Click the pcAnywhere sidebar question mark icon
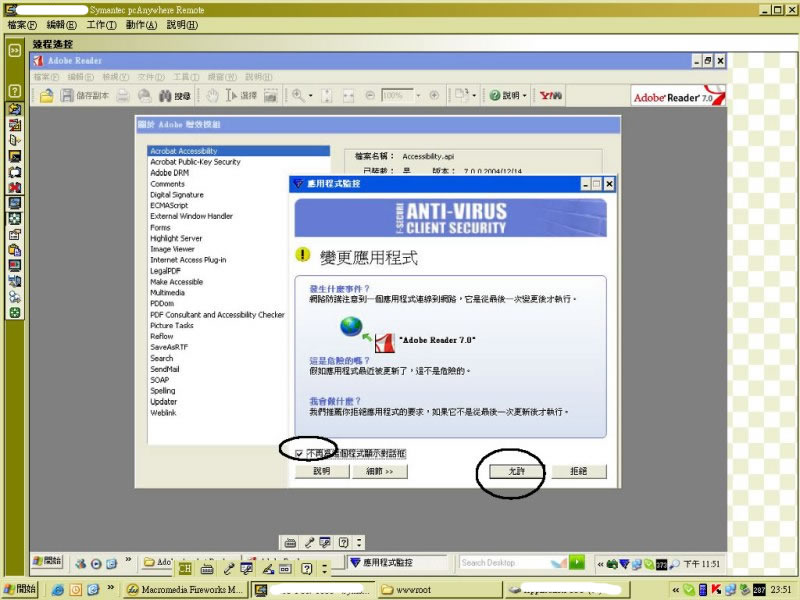The height and width of the screenshot is (600, 800). (x=14, y=91)
